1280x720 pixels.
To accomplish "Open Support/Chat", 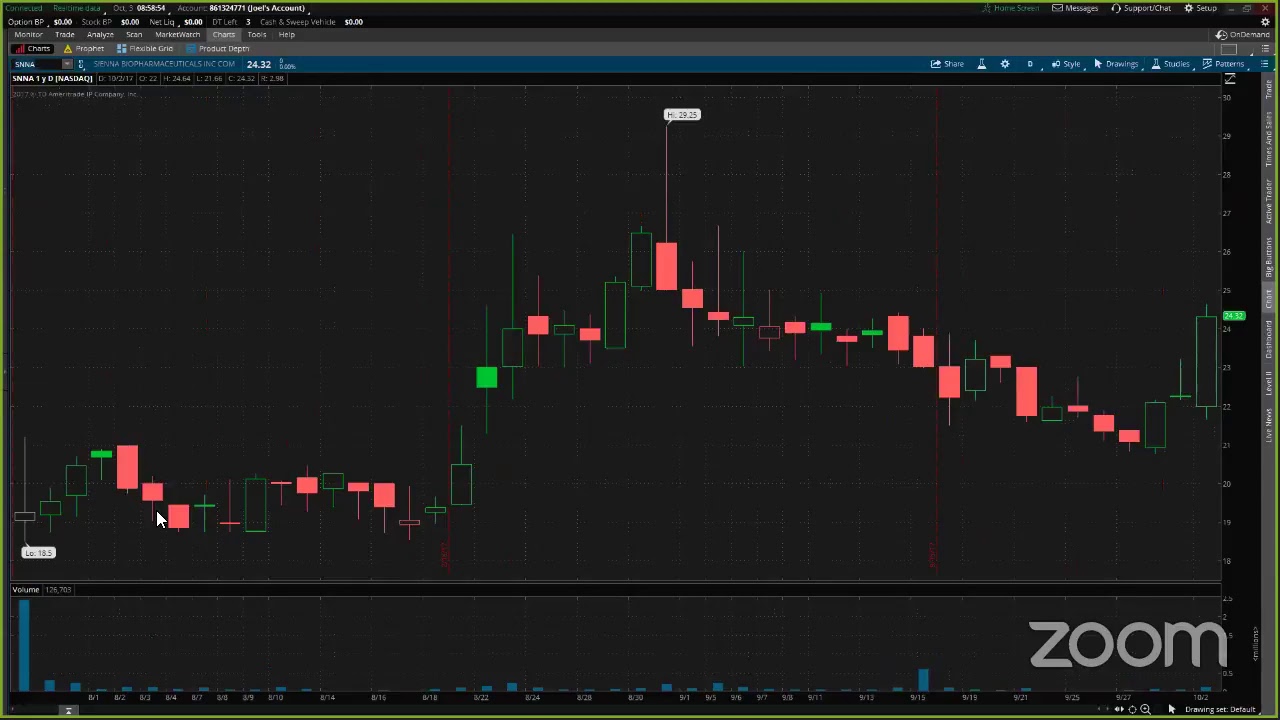I will (x=1141, y=8).
